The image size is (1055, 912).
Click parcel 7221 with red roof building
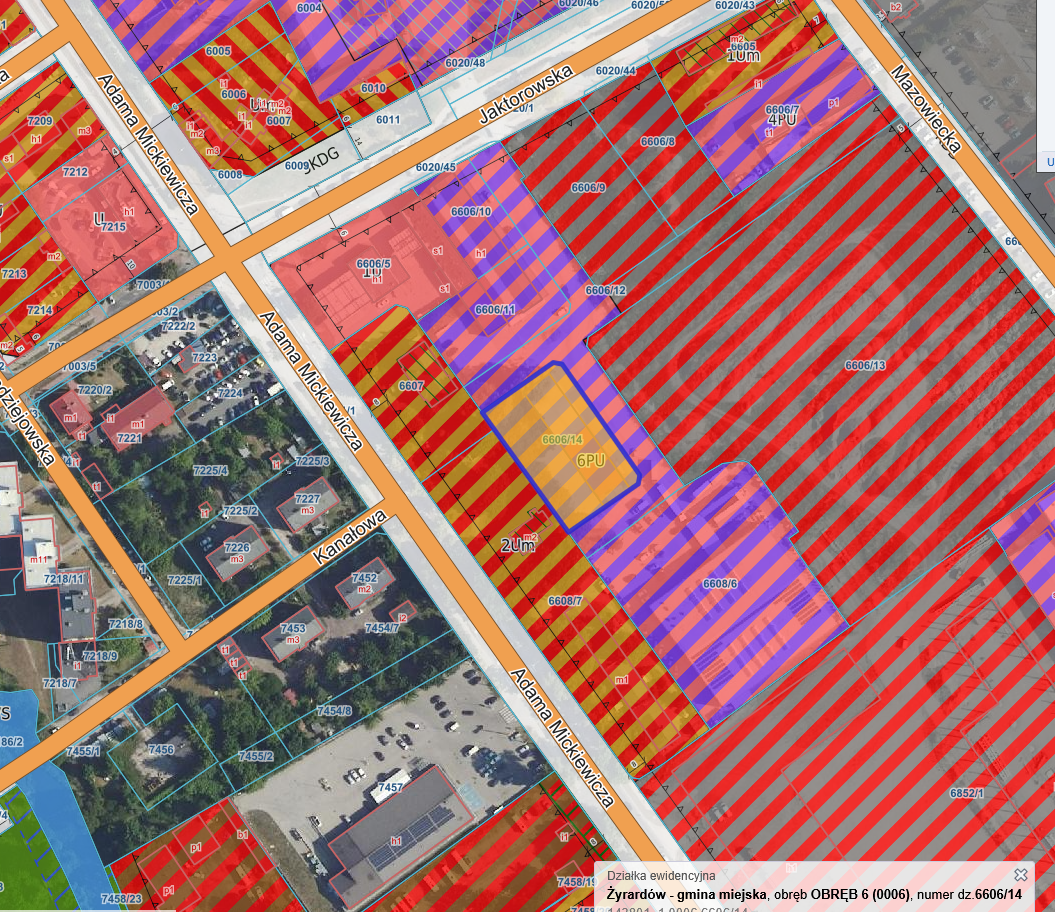[129, 438]
